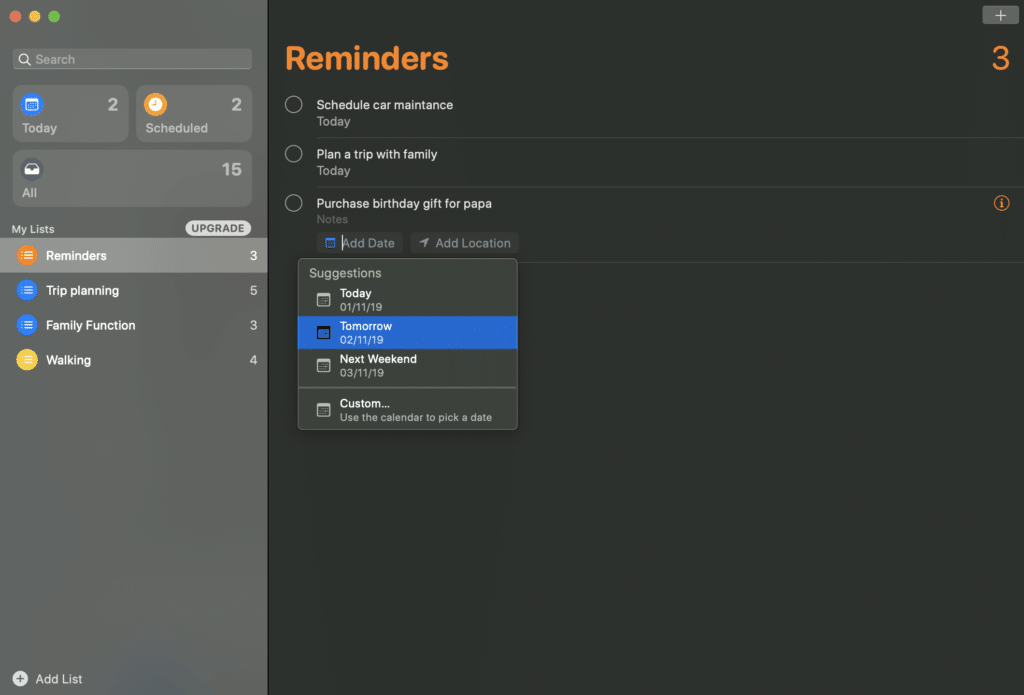Screen dimensions: 1024x695
Task: Click the UPGRADE button beside My Lists
Action: (x=218, y=228)
